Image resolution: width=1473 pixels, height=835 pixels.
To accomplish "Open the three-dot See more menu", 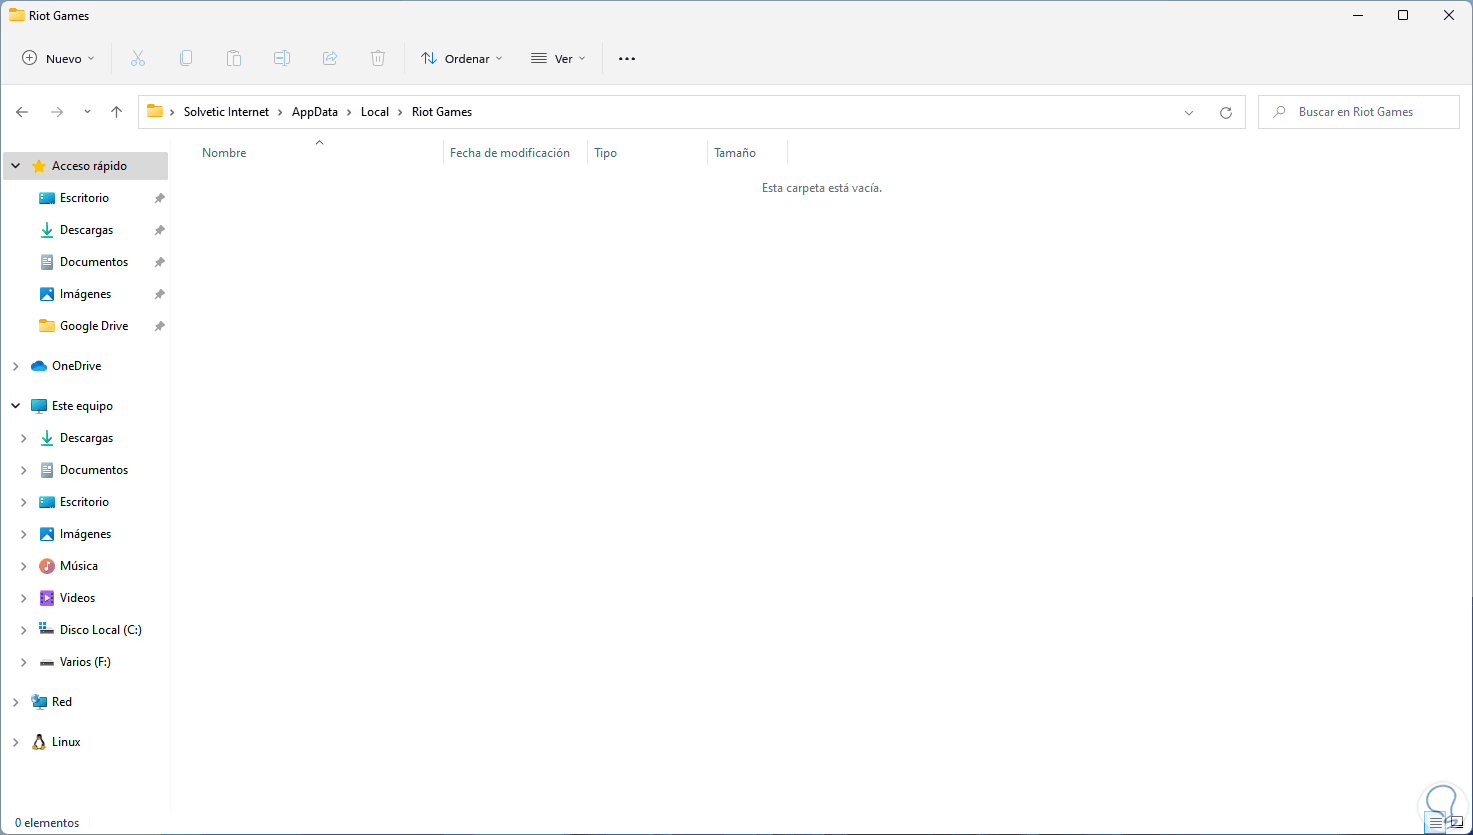I will (627, 59).
